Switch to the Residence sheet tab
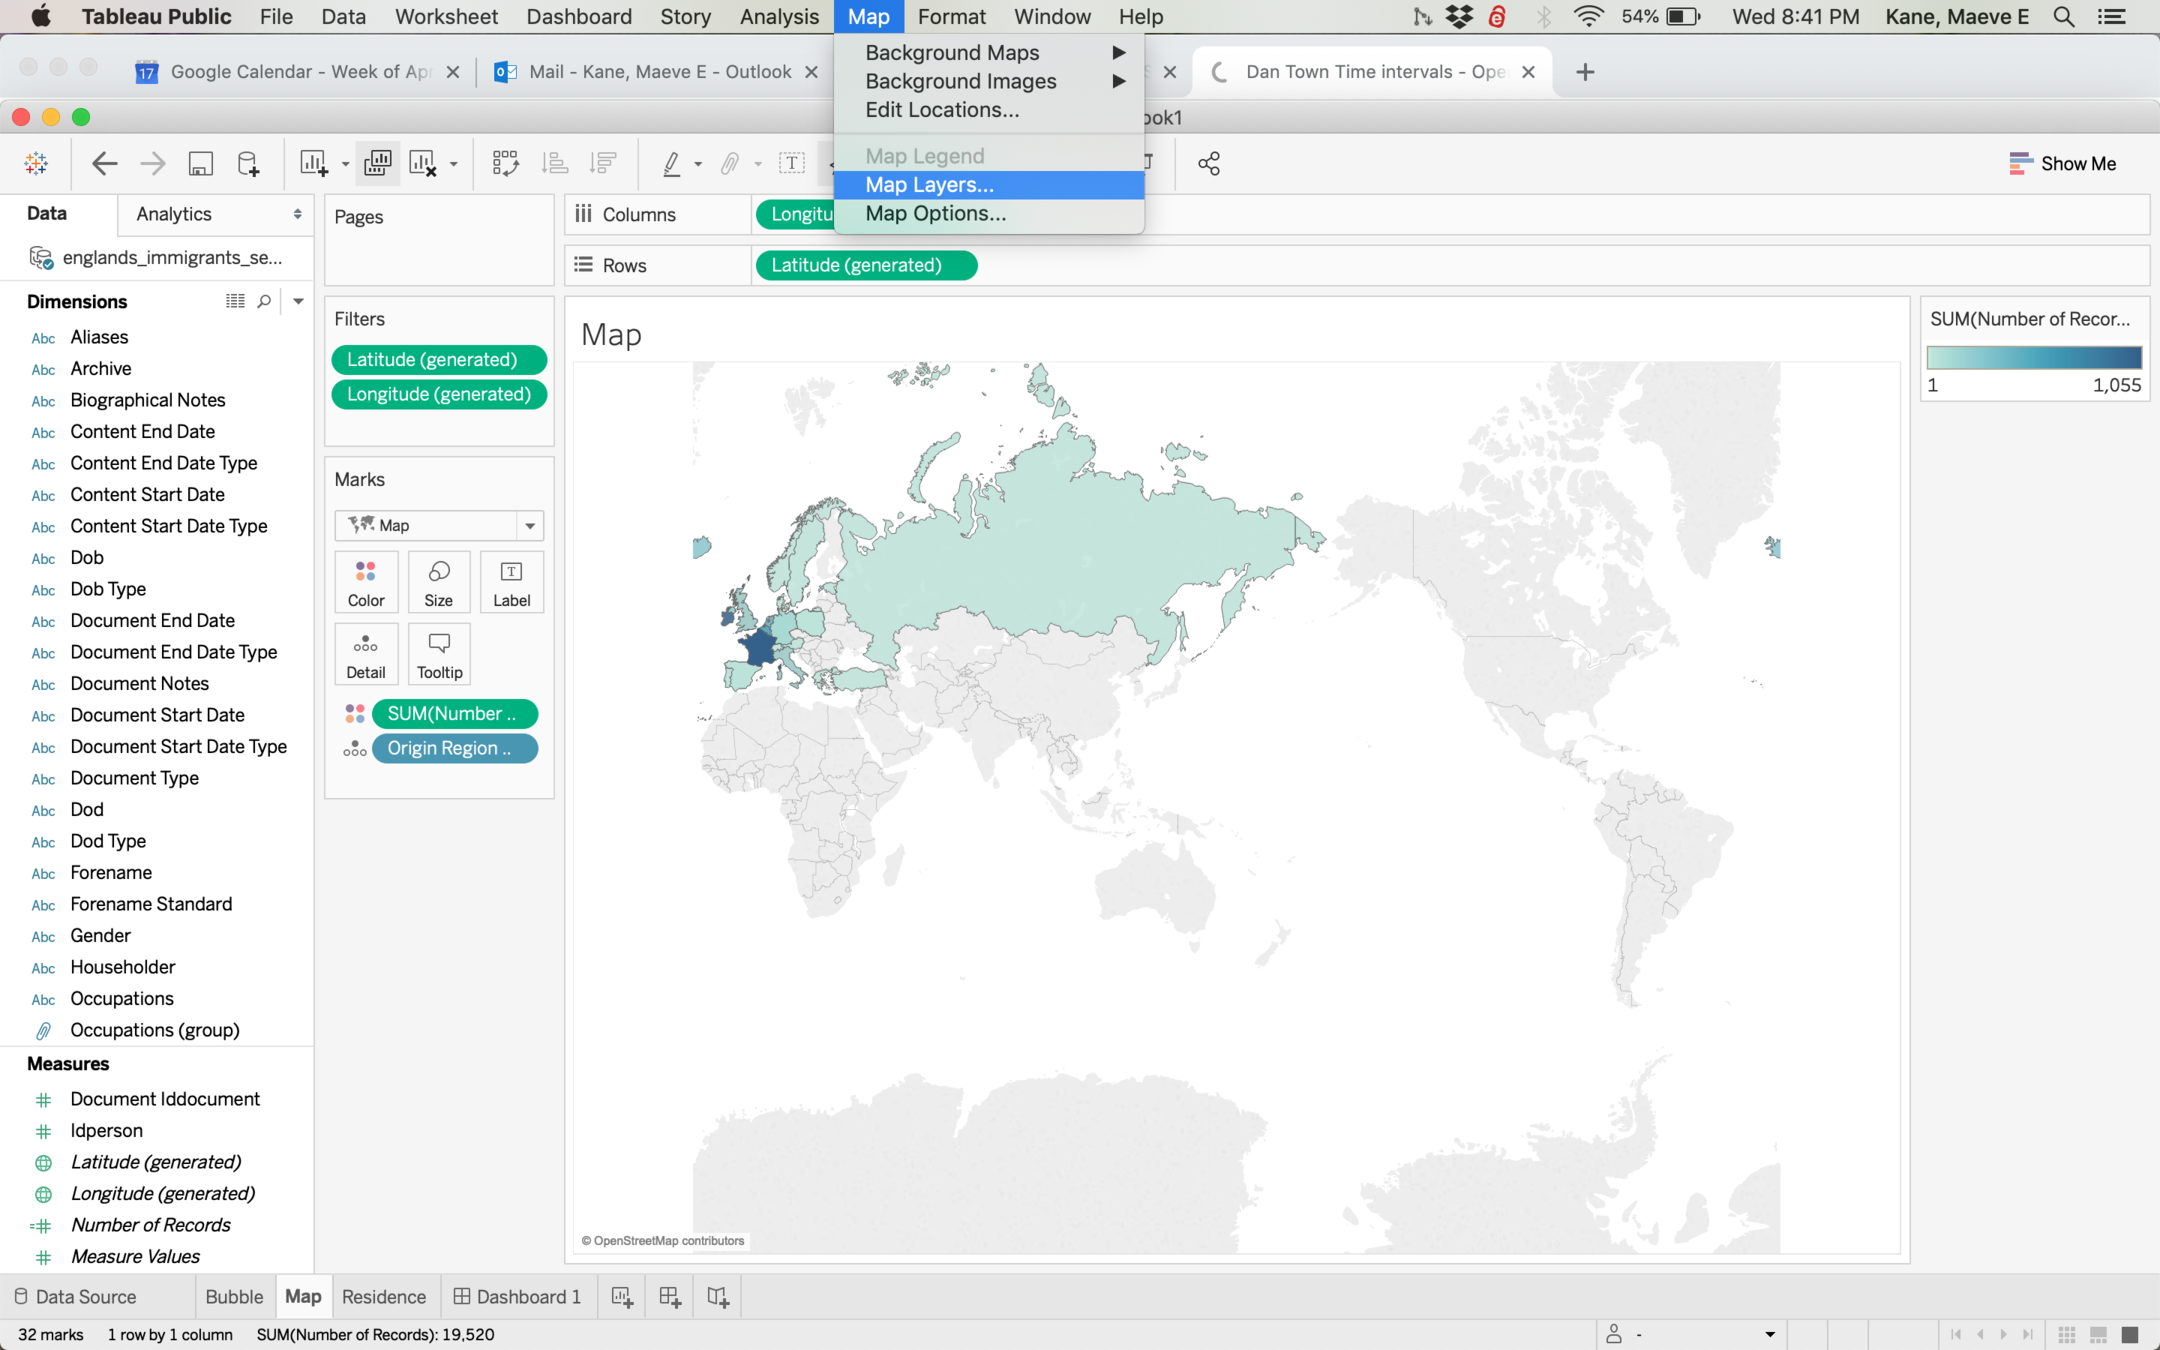 (x=383, y=1297)
